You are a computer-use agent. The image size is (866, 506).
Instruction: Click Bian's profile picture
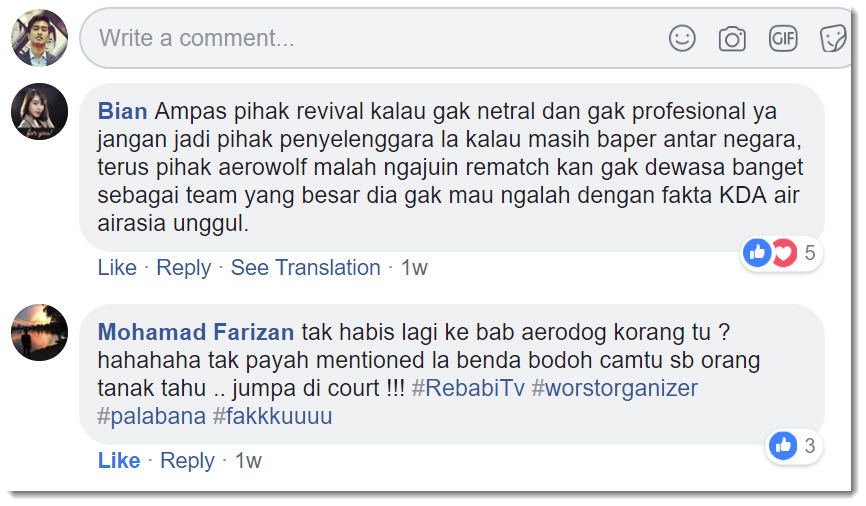pyautogui.click(x=39, y=111)
